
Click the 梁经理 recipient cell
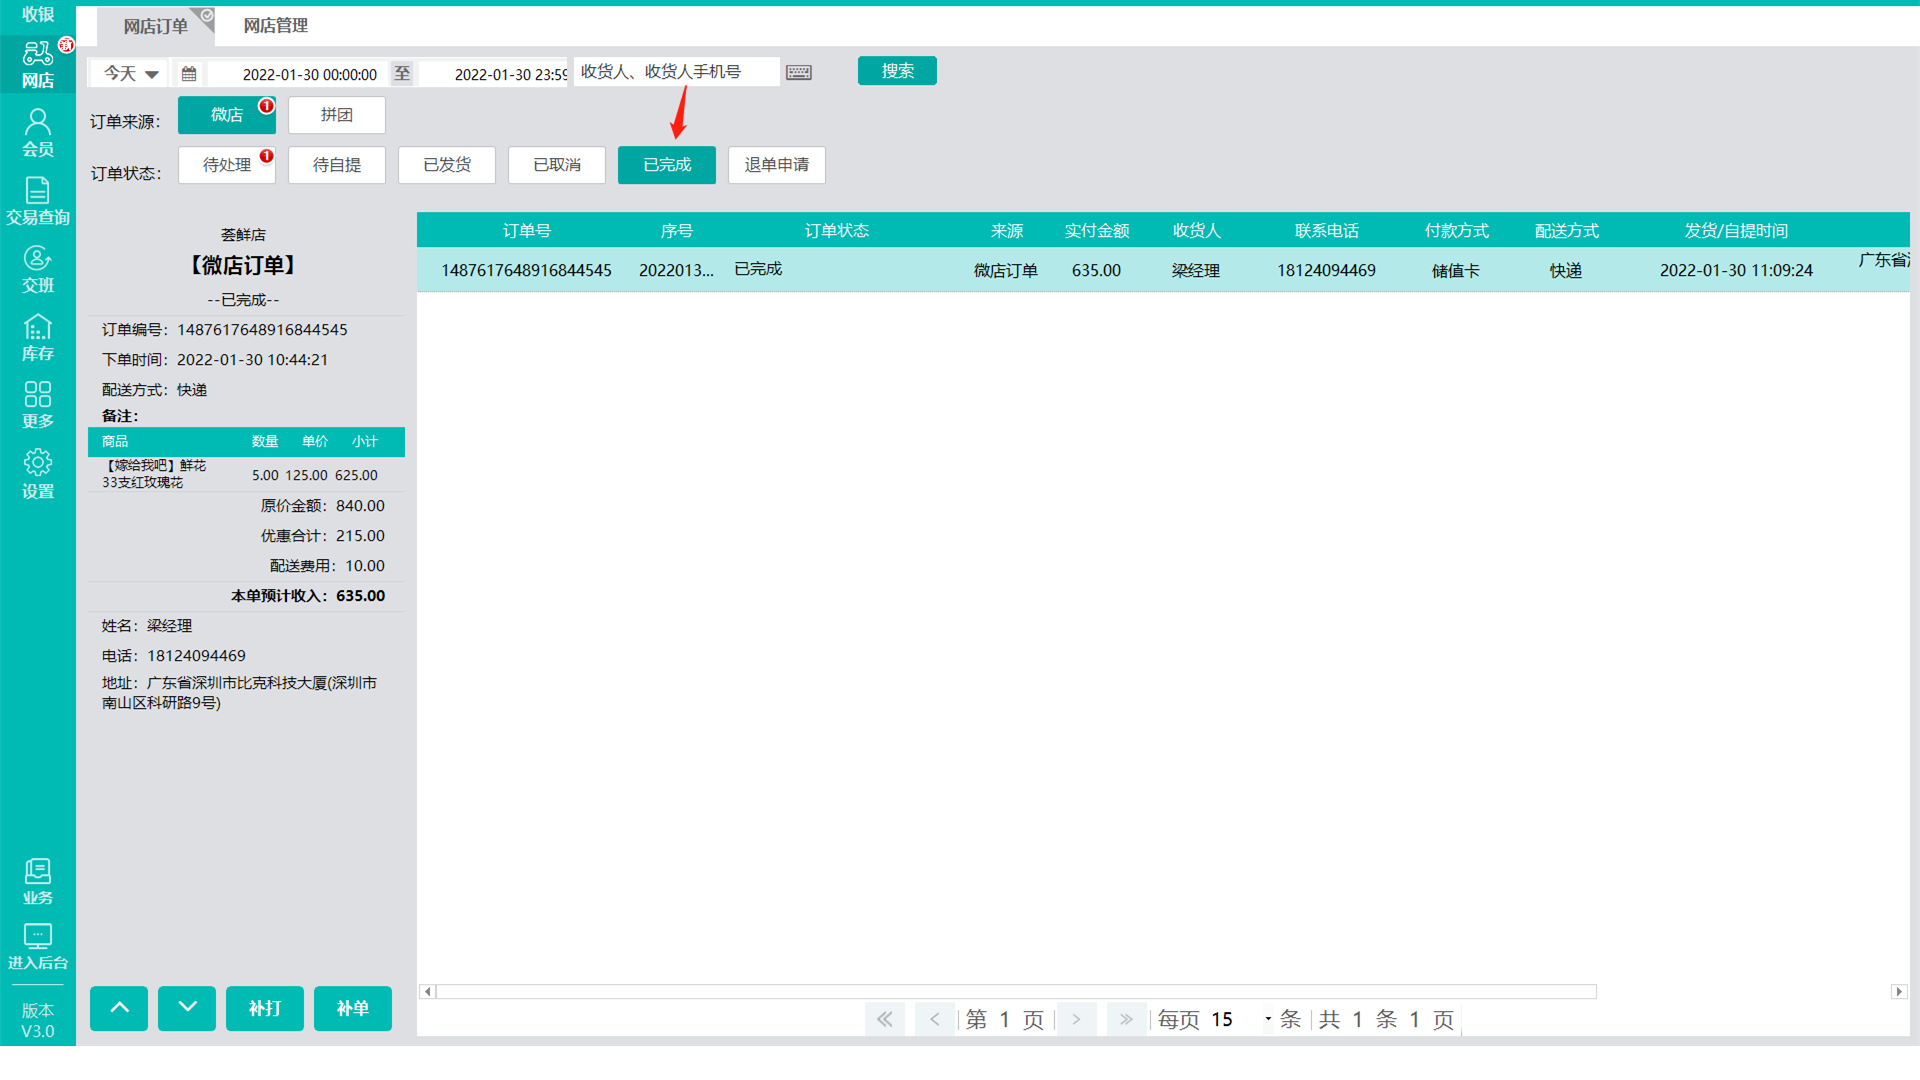coord(1196,271)
